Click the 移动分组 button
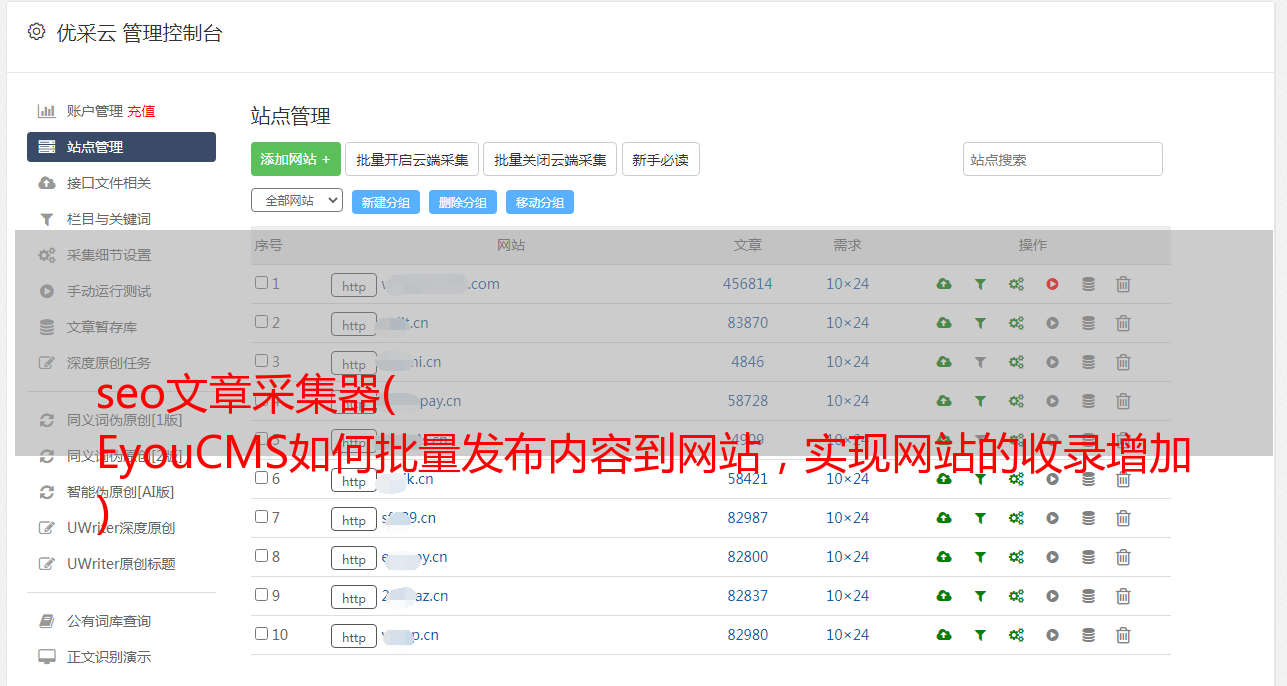This screenshot has height=686, width=1287. click(x=540, y=202)
